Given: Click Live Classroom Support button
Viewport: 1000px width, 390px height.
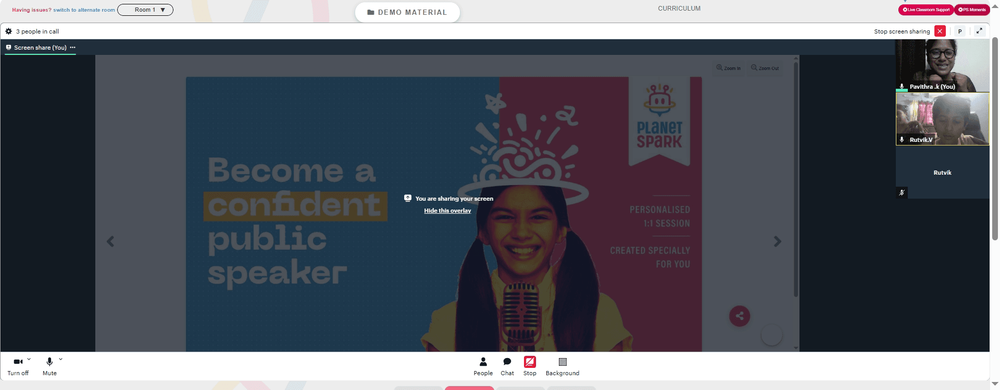Looking at the screenshot, I should 926,10.
